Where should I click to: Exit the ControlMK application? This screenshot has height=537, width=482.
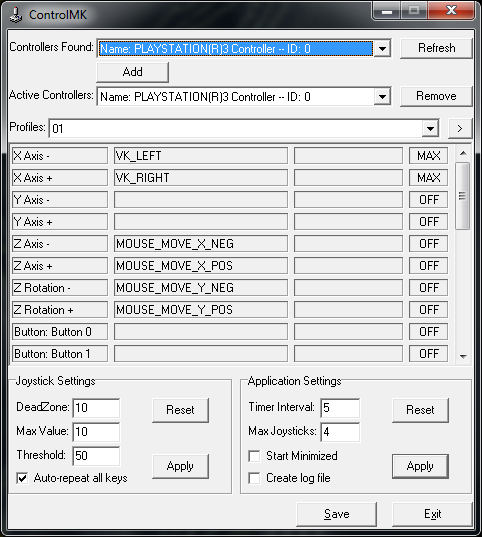(x=432, y=514)
